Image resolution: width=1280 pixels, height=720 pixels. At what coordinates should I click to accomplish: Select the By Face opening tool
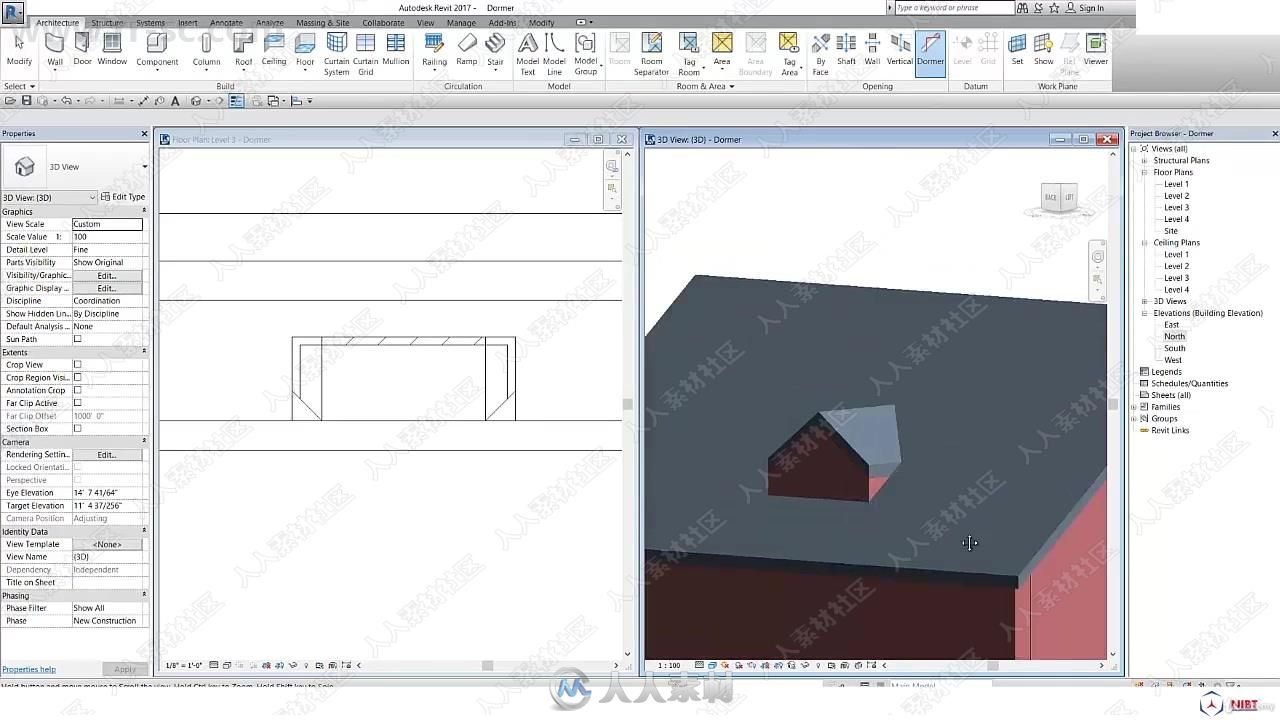(x=820, y=55)
